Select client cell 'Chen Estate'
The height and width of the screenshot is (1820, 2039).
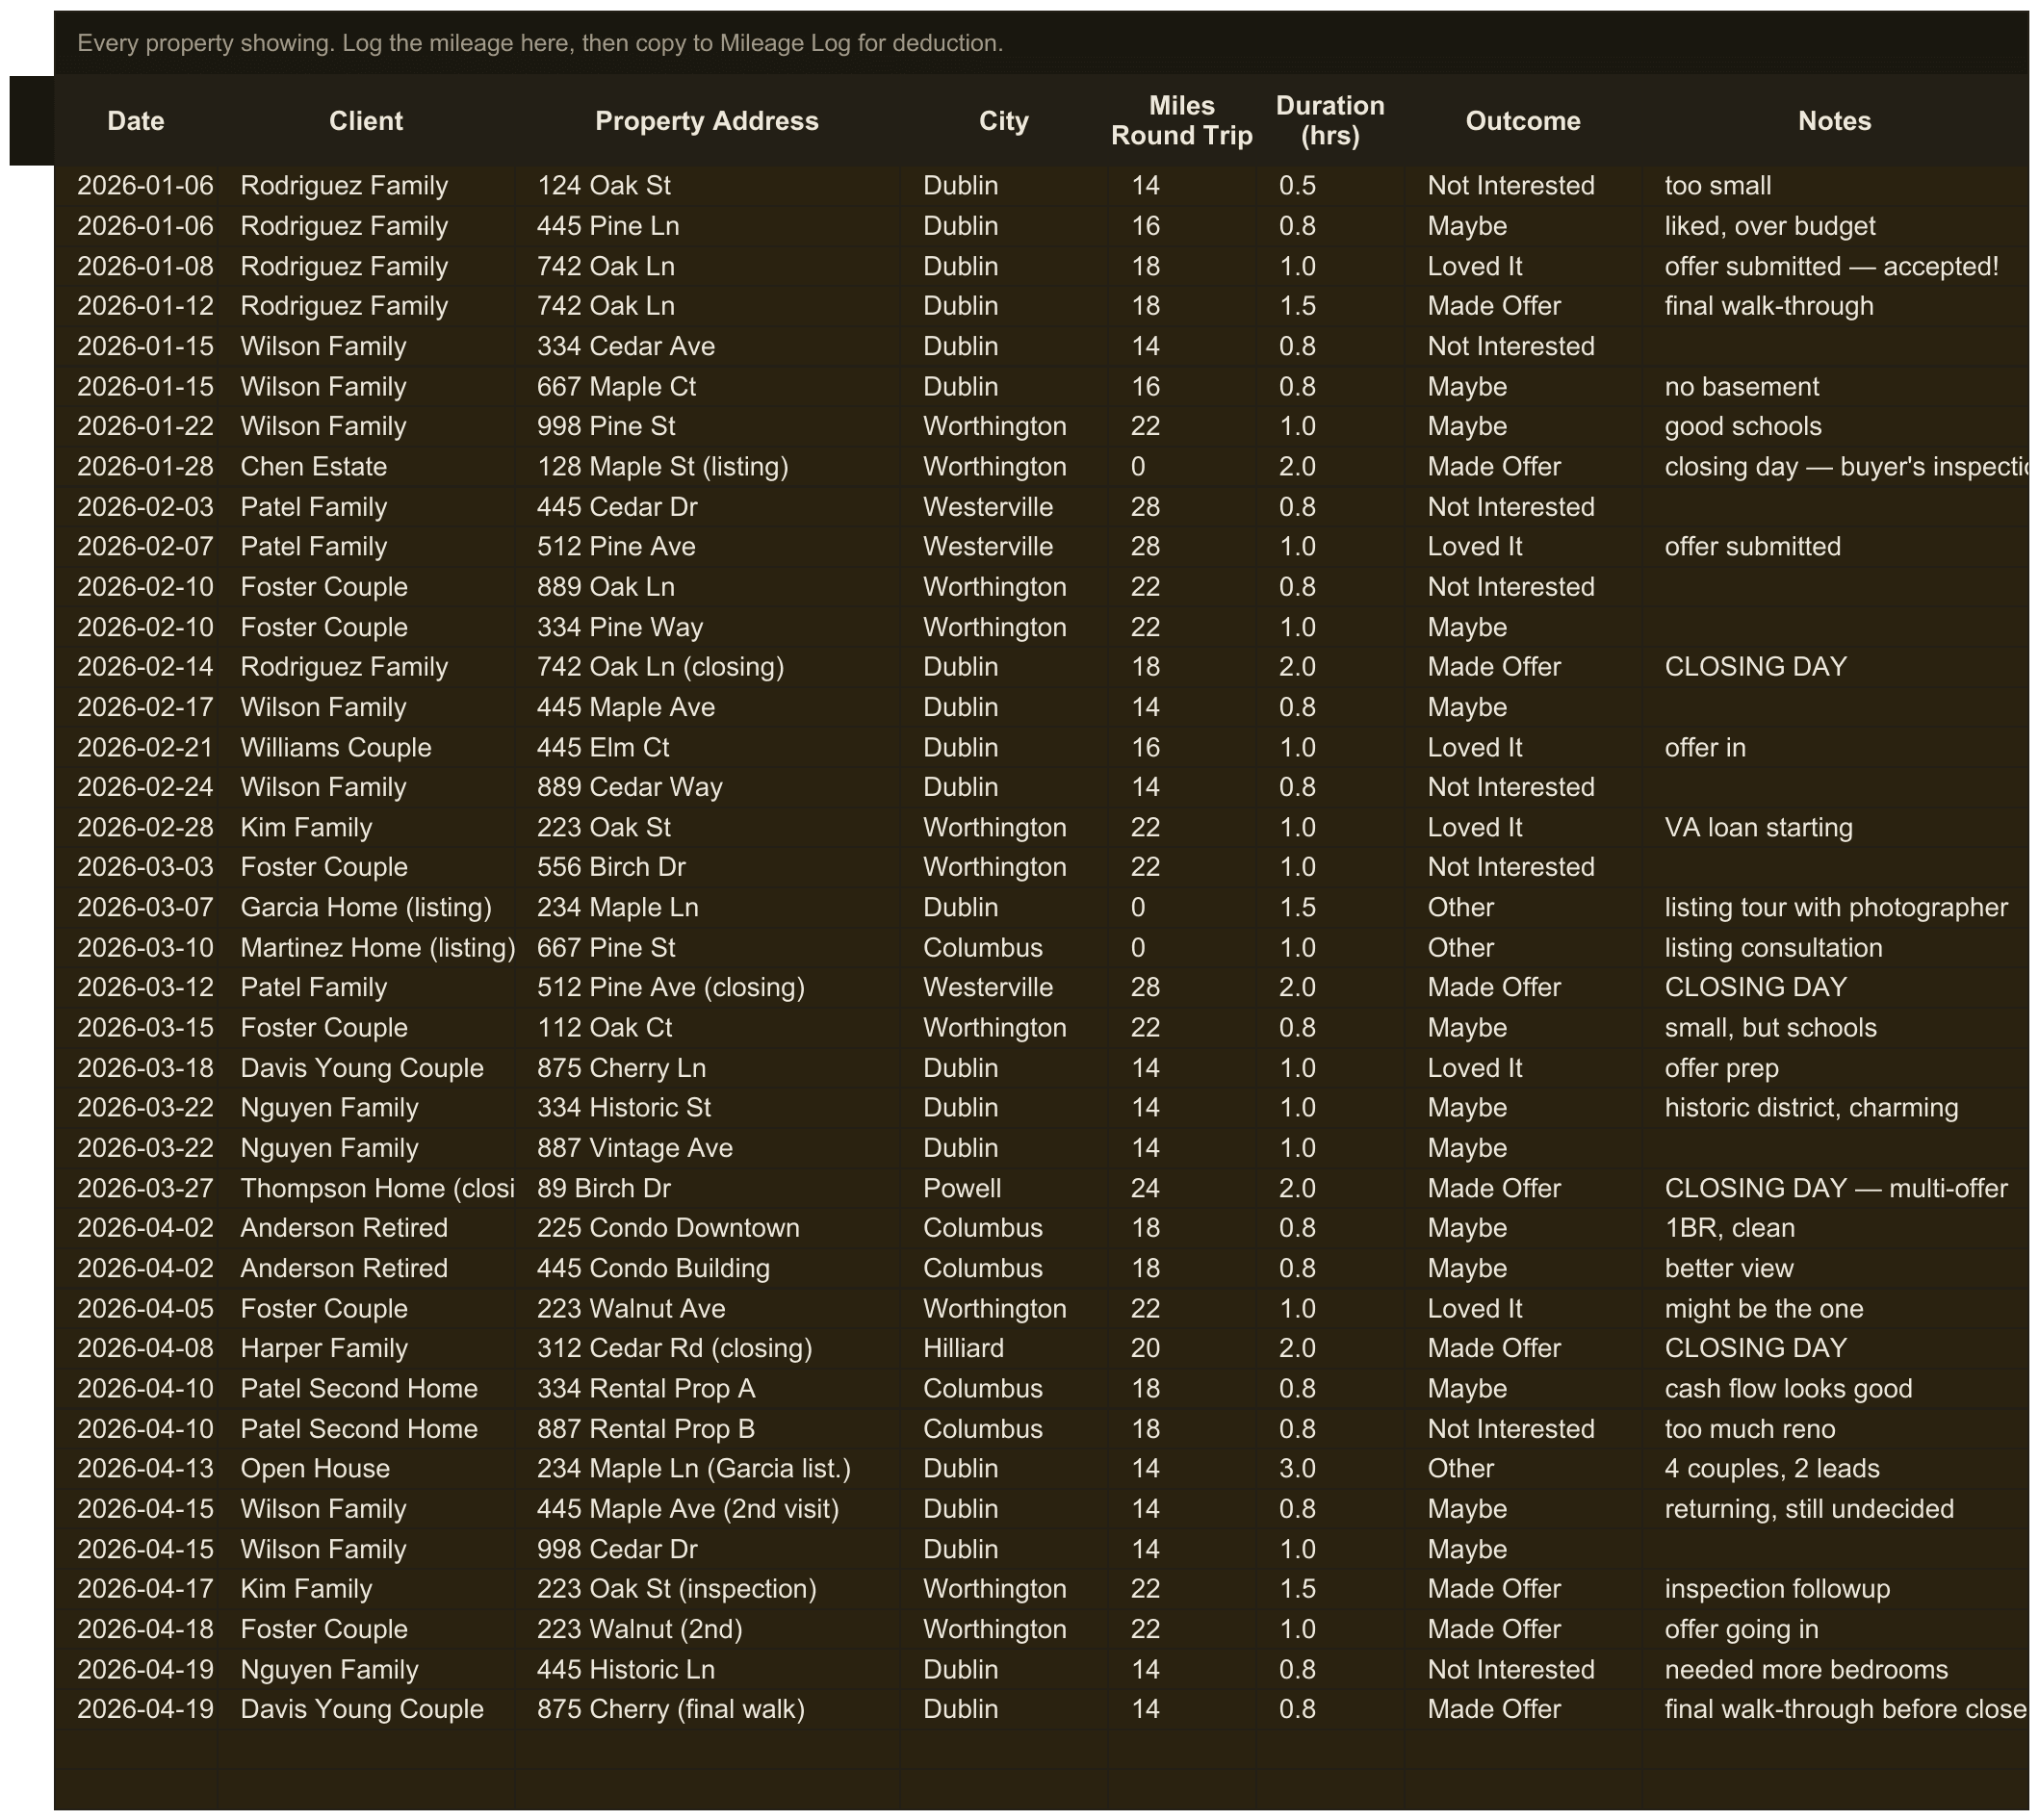click(366, 467)
